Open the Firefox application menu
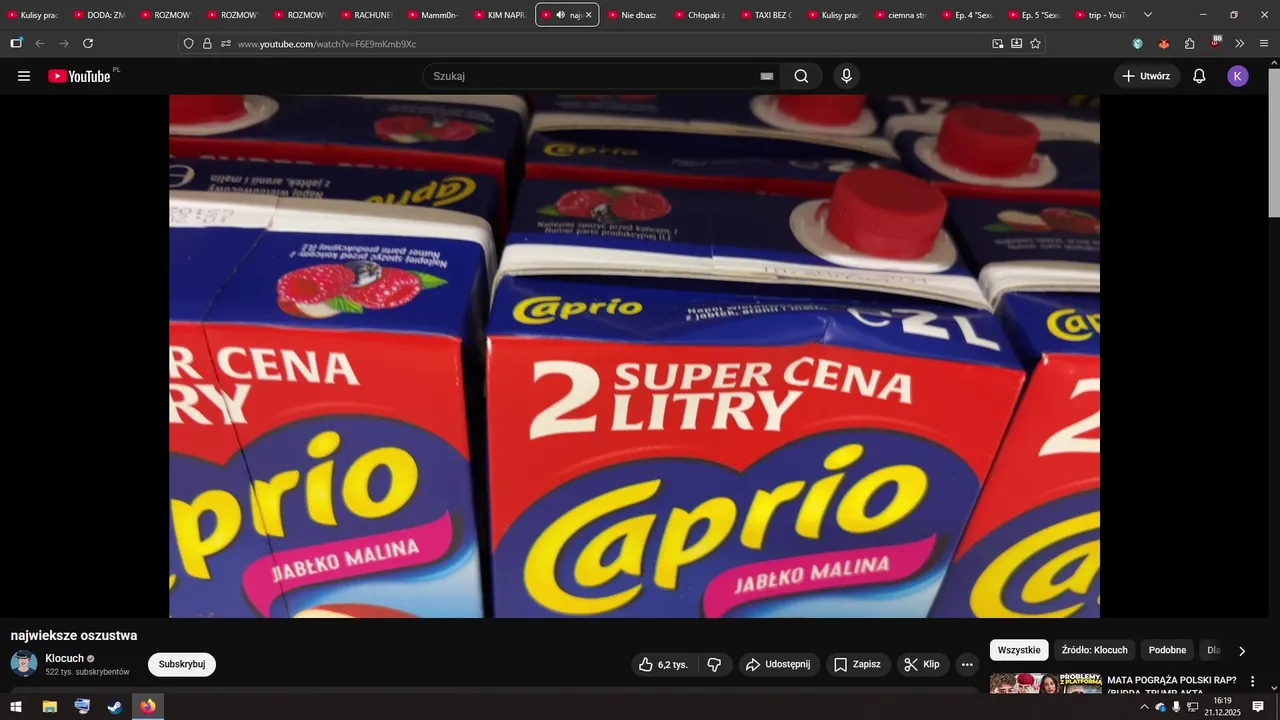1280x720 pixels. pyautogui.click(x=1264, y=44)
